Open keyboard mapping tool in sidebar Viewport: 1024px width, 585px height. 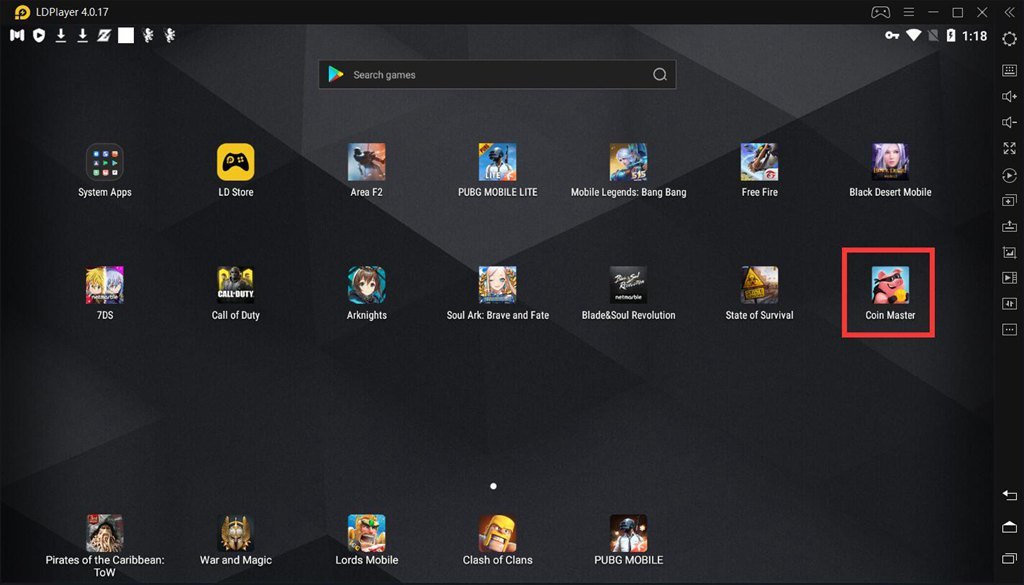tap(1009, 70)
